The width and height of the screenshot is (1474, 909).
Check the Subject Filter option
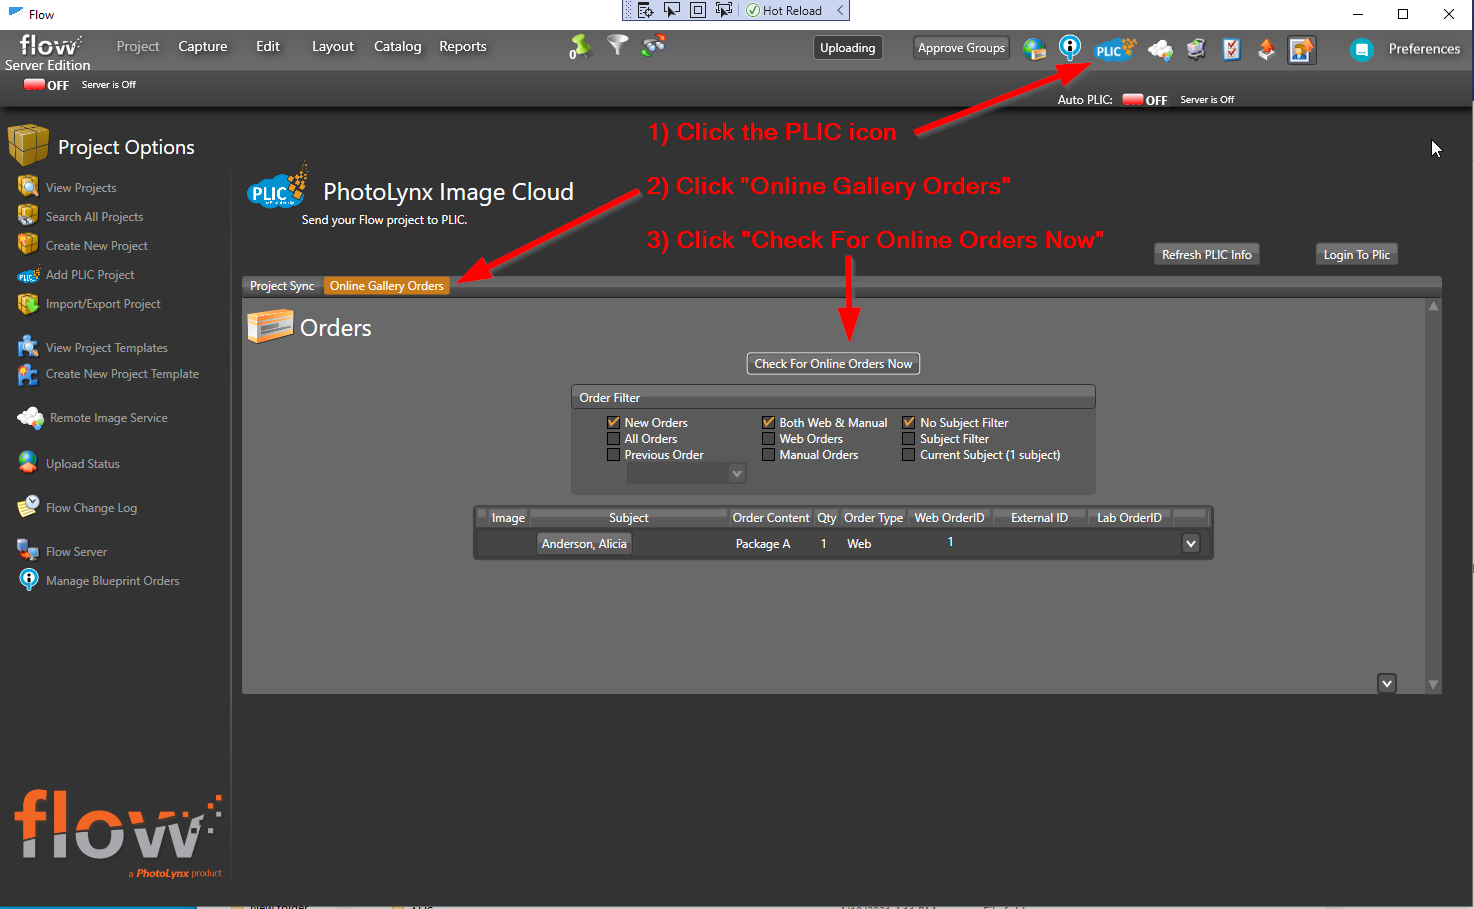[x=909, y=439]
